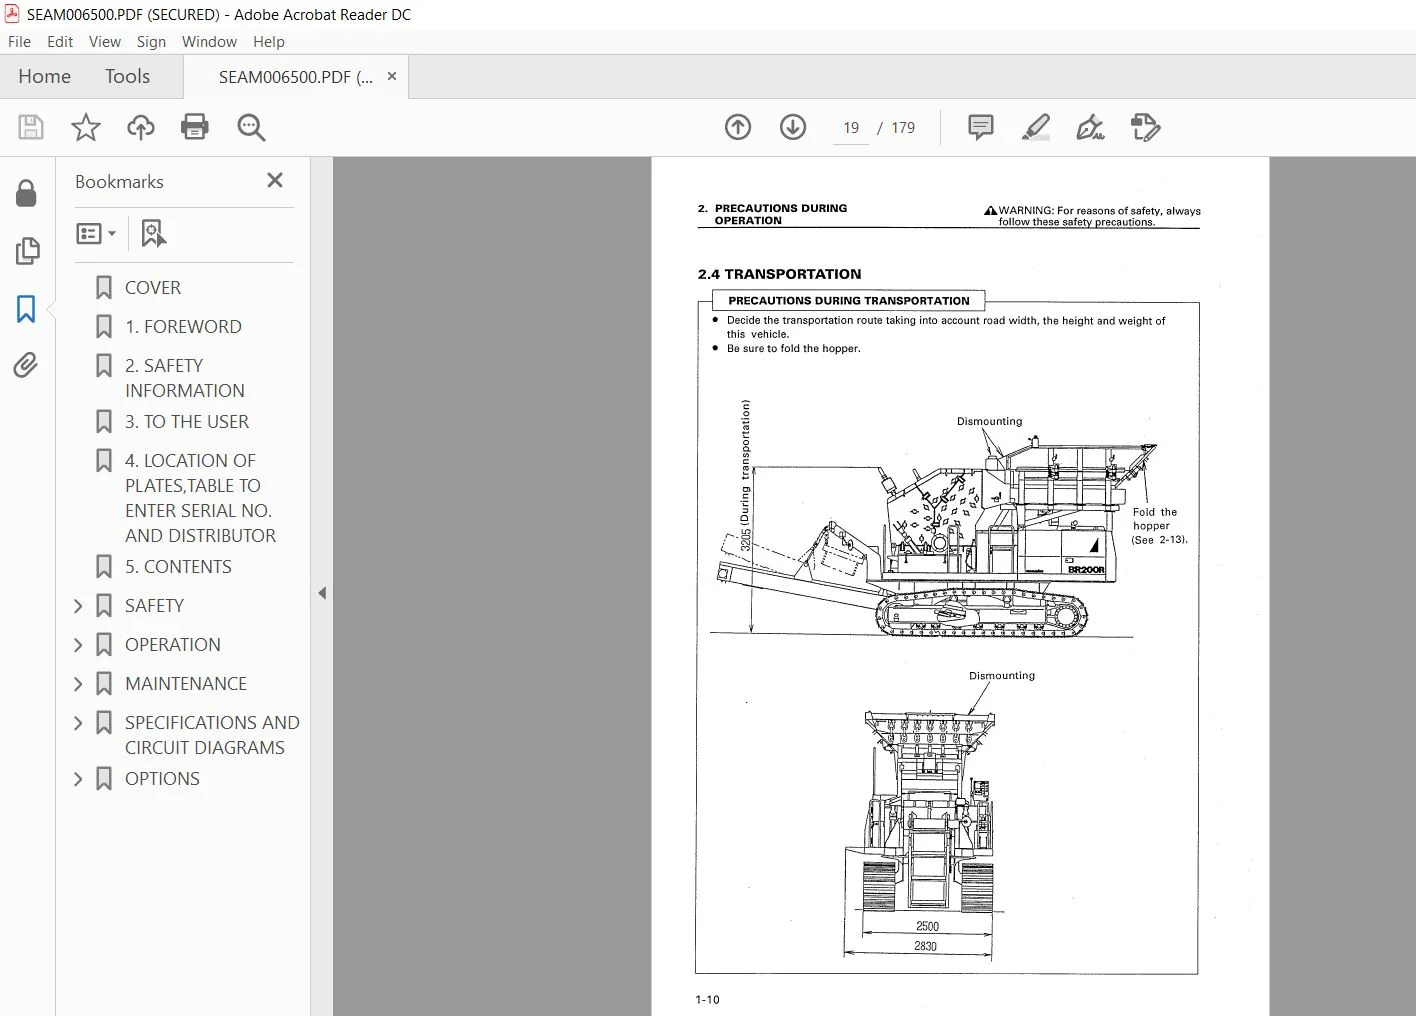Jump to 1. FOREWORD bookmark

tap(183, 327)
